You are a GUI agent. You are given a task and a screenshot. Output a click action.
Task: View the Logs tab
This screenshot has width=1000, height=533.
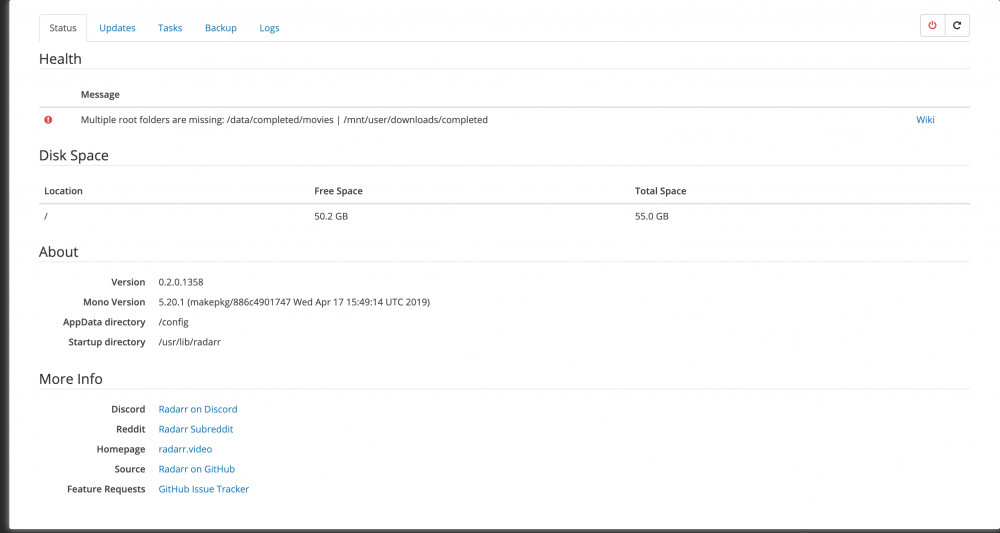(x=269, y=28)
